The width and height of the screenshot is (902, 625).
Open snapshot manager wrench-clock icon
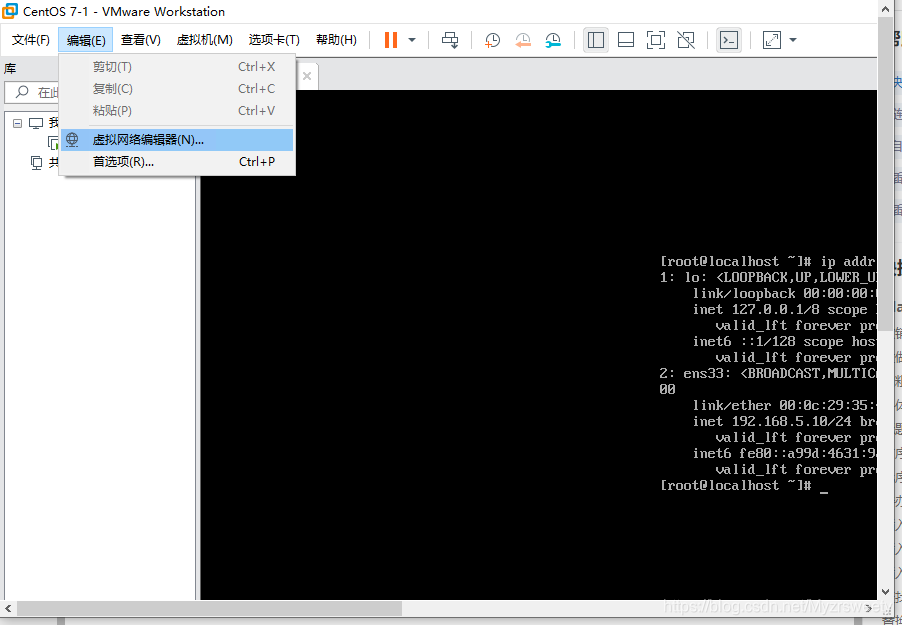pos(553,40)
